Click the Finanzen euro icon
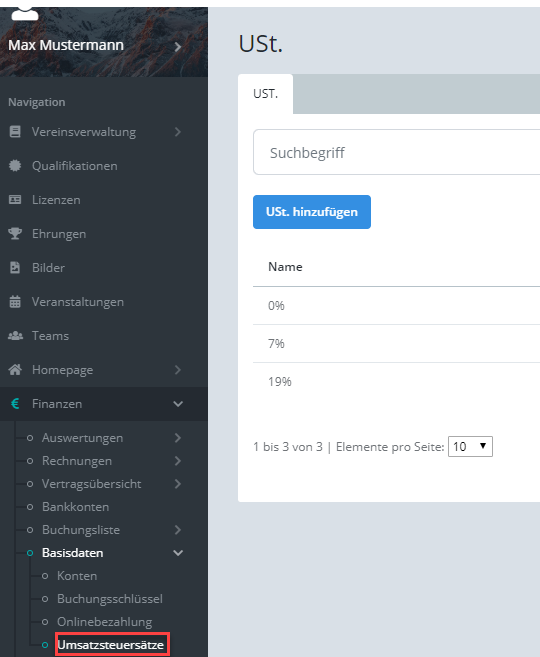 click(x=15, y=404)
